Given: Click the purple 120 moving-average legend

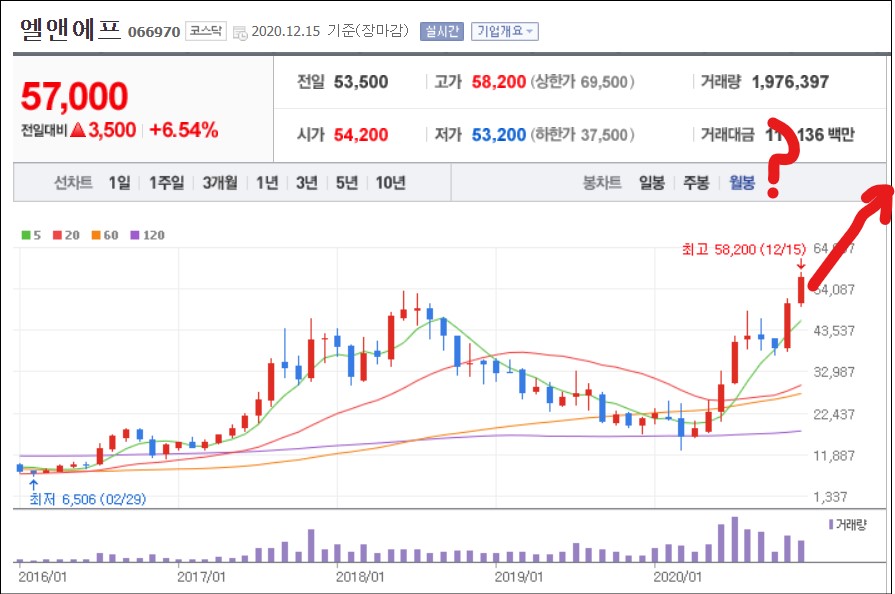Looking at the screenshot, I should pos(147,235).
